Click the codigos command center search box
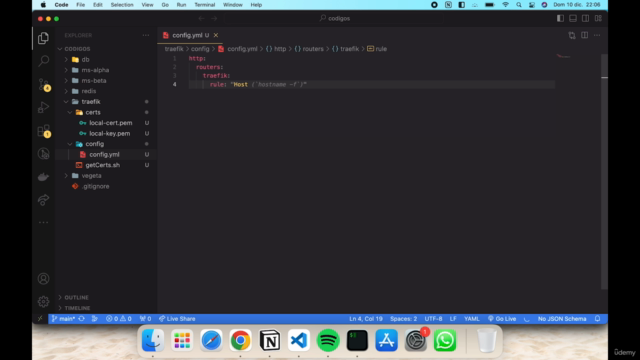 (335, 18)
